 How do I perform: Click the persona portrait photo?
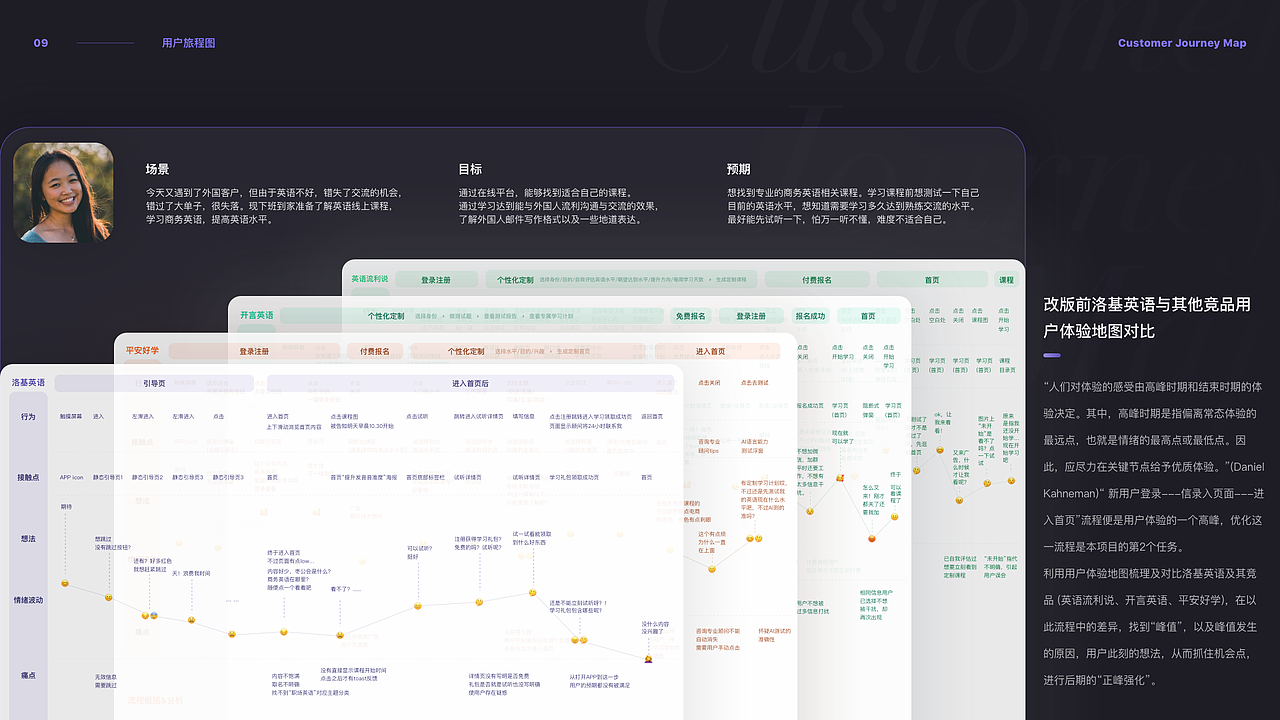(x=63, y=192)
